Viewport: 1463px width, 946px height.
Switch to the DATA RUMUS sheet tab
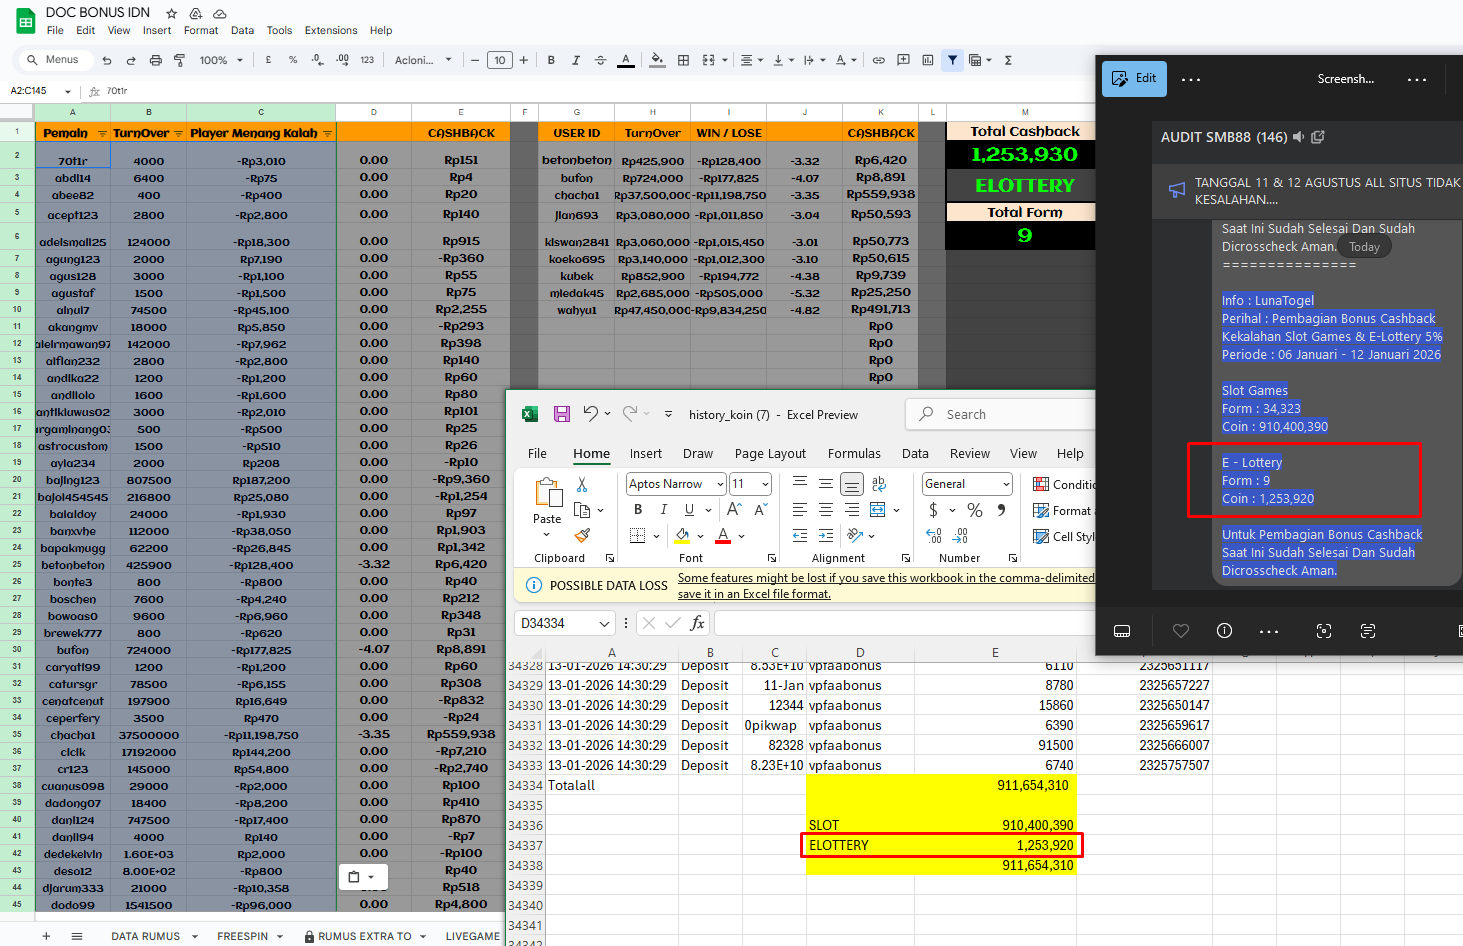pyautogui.click(x=146, y=936)
